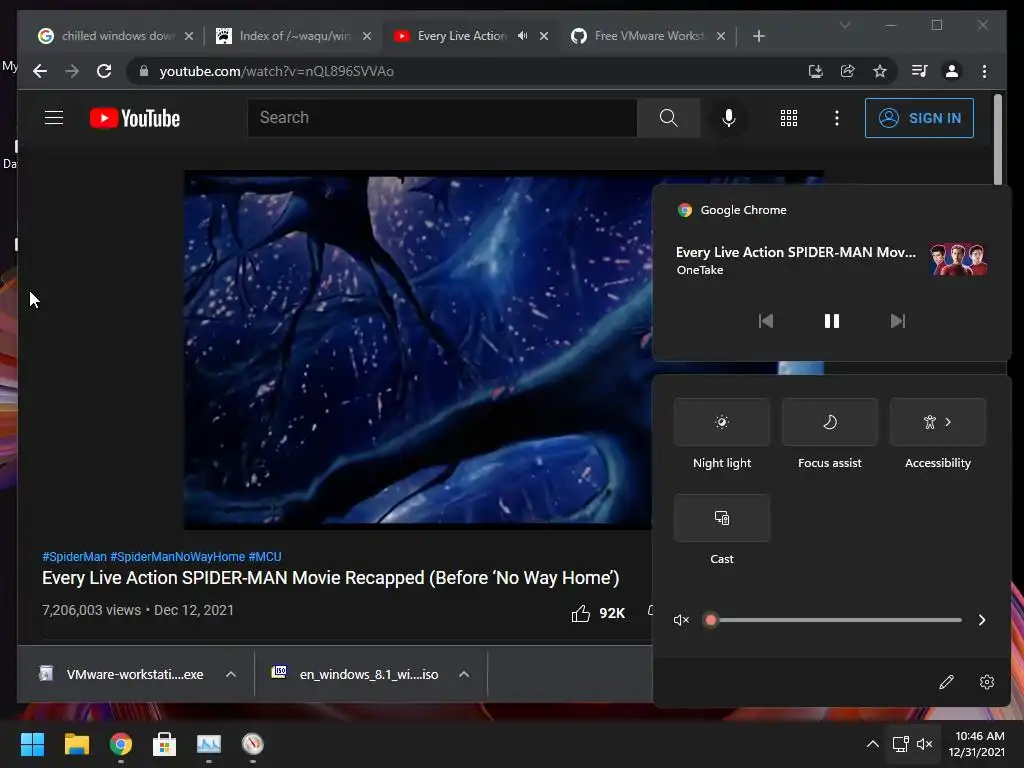Show hidden system tray icons
Screen dimensions: 1024x768
872,744
